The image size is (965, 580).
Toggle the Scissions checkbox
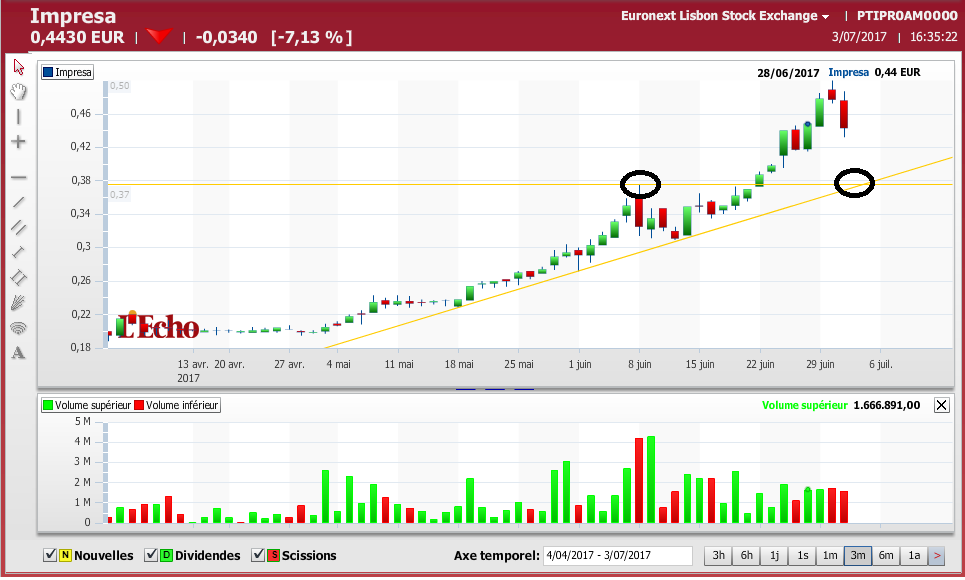pyautogui.click(x=258, y=555)
